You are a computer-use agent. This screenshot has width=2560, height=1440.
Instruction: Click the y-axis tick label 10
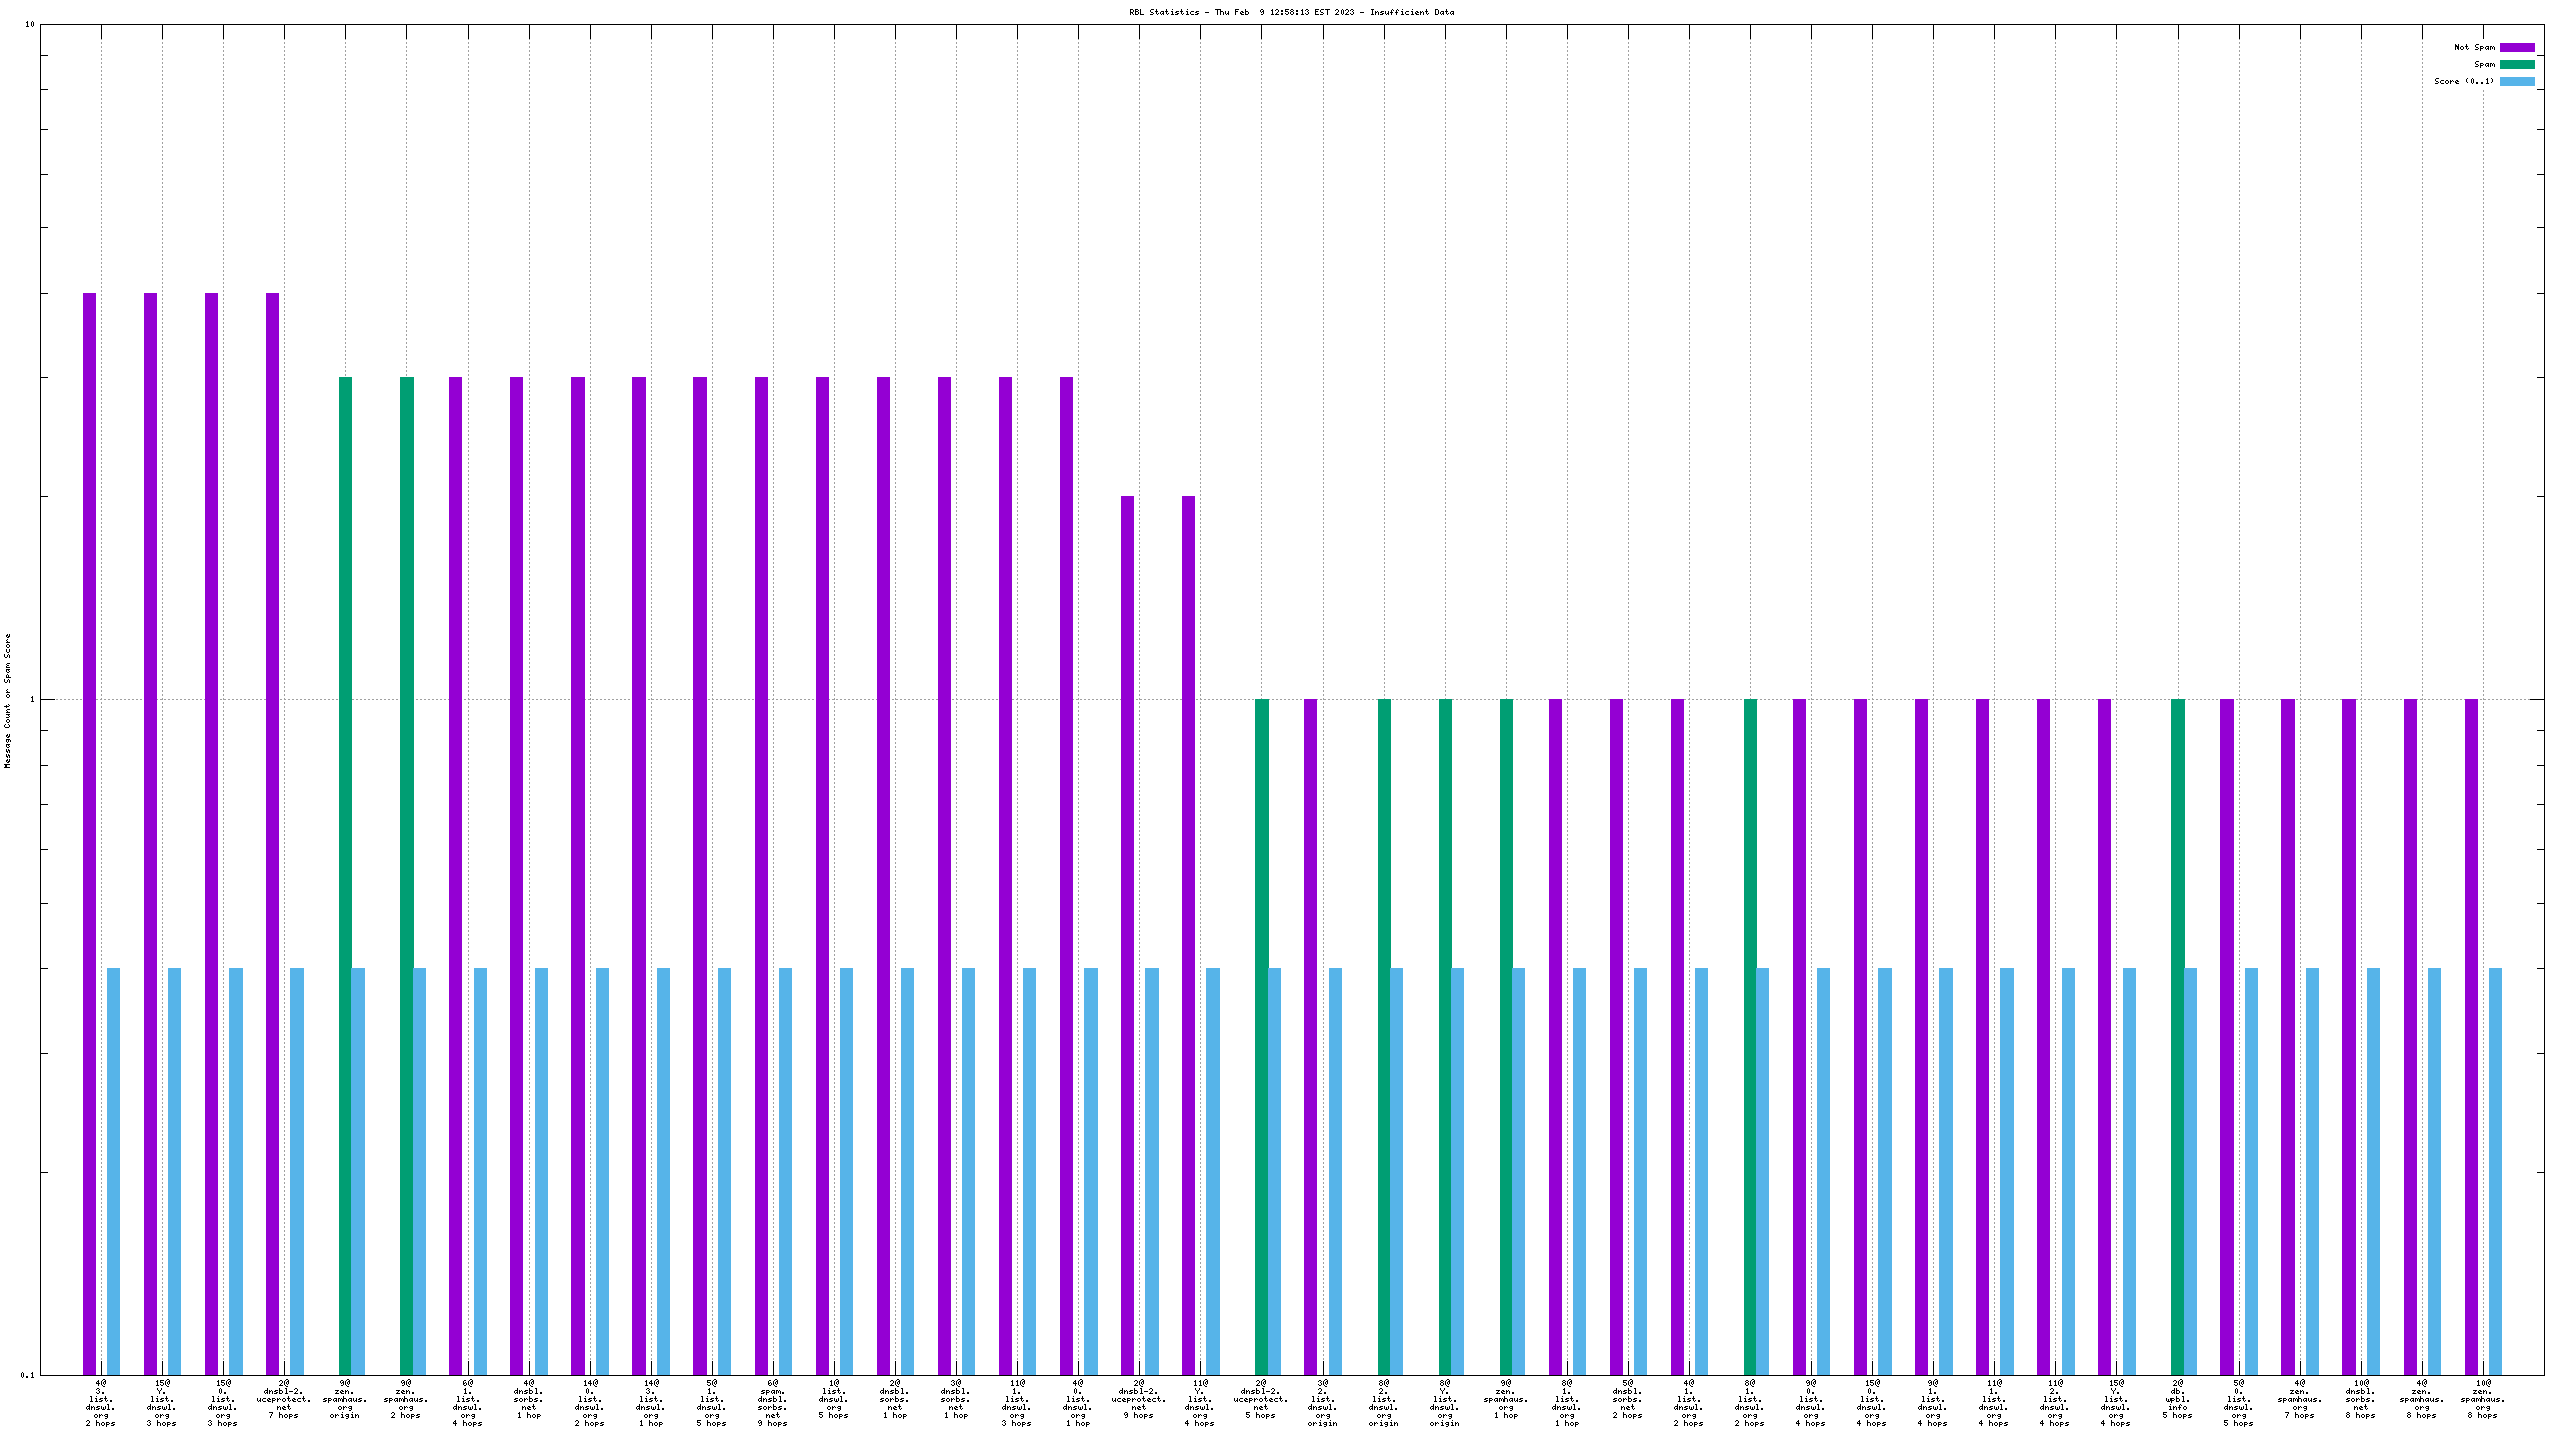point(30,24)
